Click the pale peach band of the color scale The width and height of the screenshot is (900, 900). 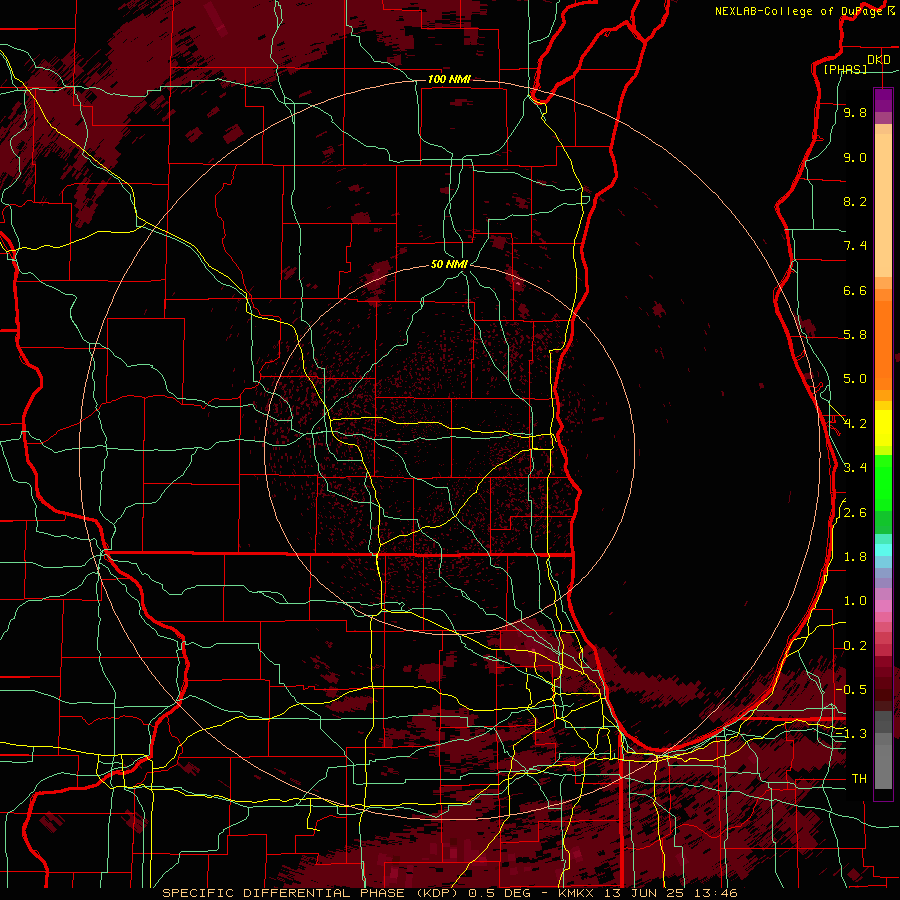[x=883, y=205]
